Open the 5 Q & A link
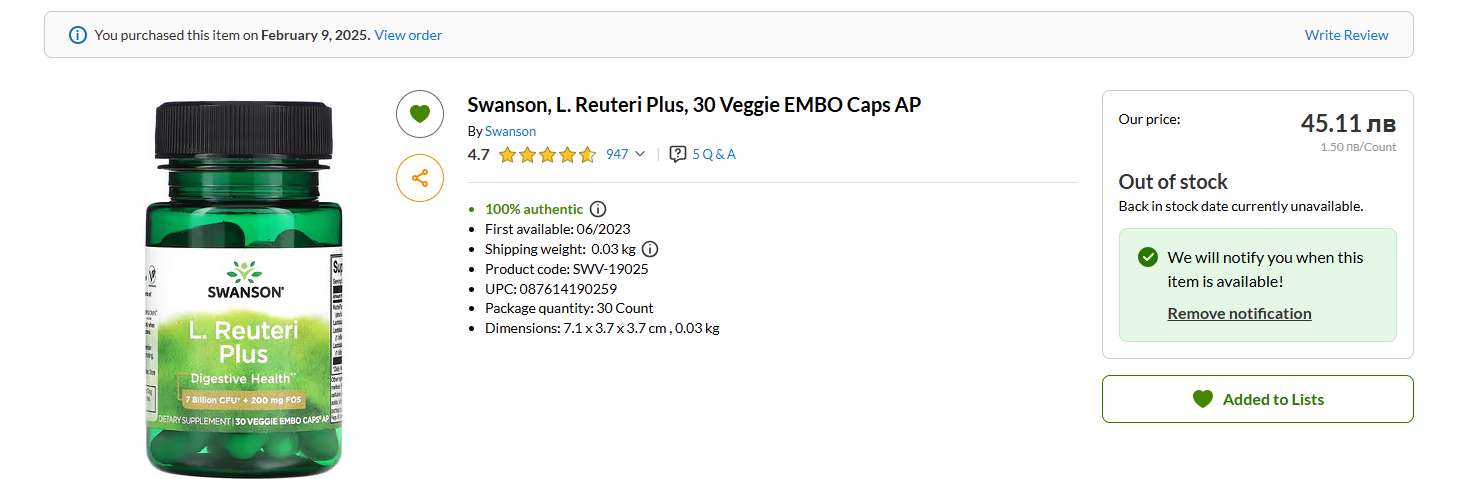The height and width of the screenshot is (479, 1469). pos(714,154)
